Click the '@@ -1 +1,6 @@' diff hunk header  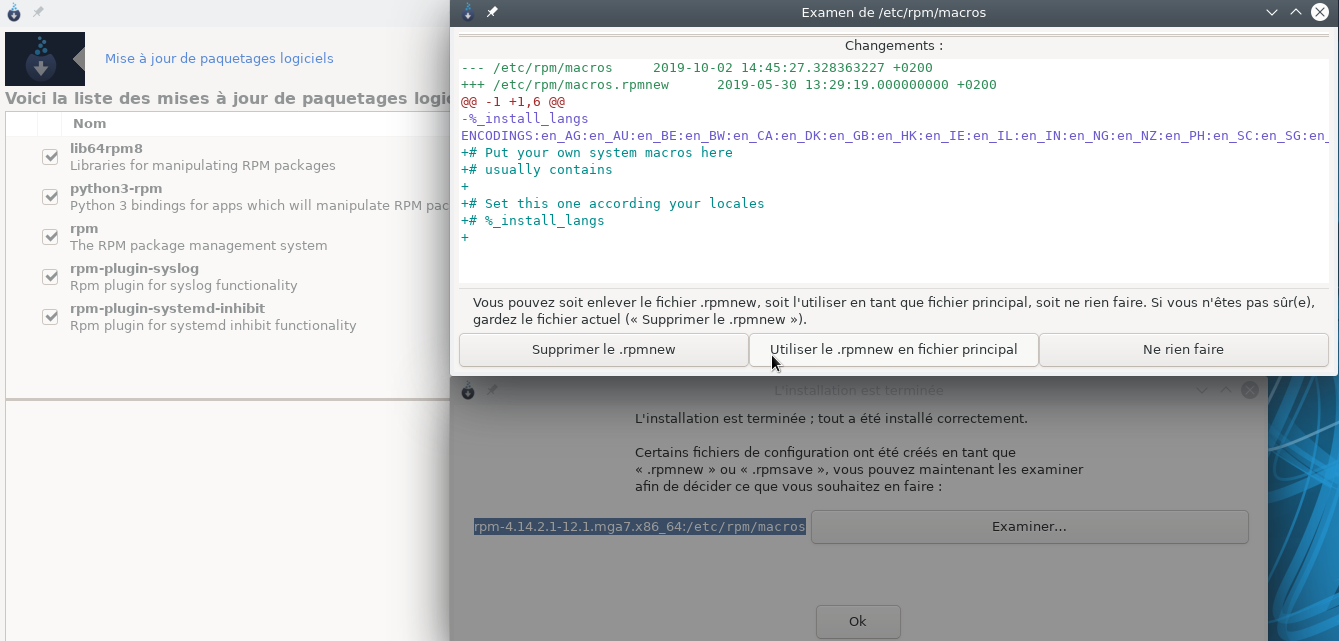513,102
